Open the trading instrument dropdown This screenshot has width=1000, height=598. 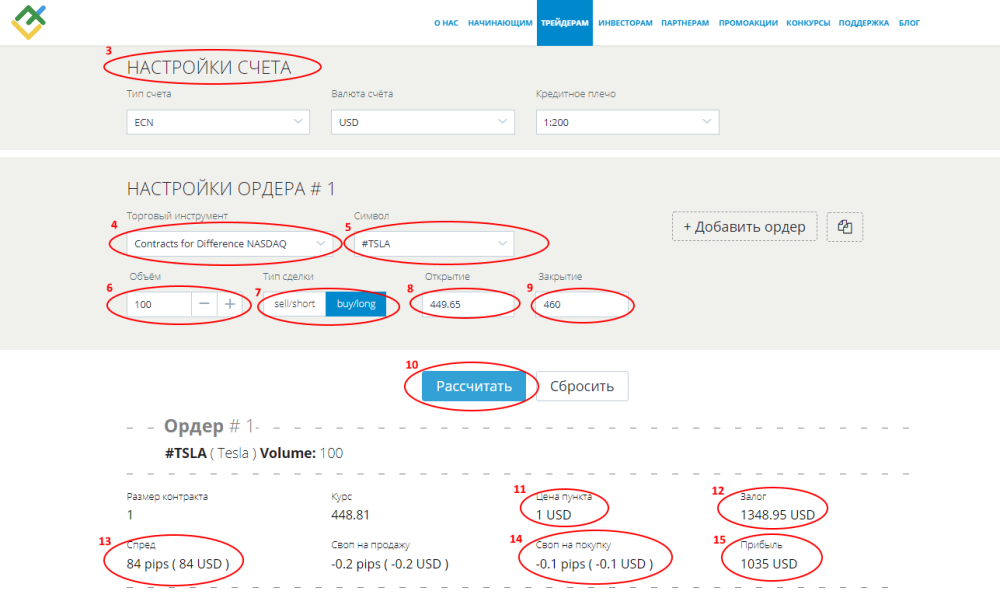[230, 244]
